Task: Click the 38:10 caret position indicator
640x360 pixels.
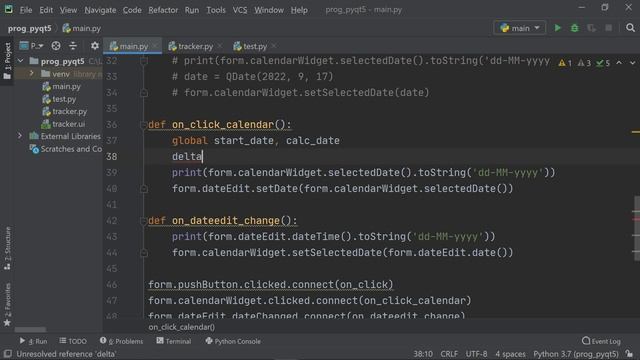Action: [423, 354]
